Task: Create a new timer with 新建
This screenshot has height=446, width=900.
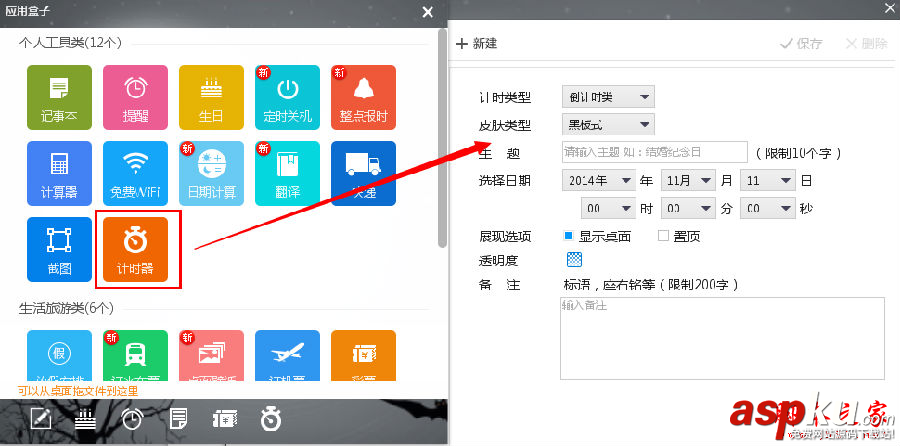Action: [x=476, y=44]
